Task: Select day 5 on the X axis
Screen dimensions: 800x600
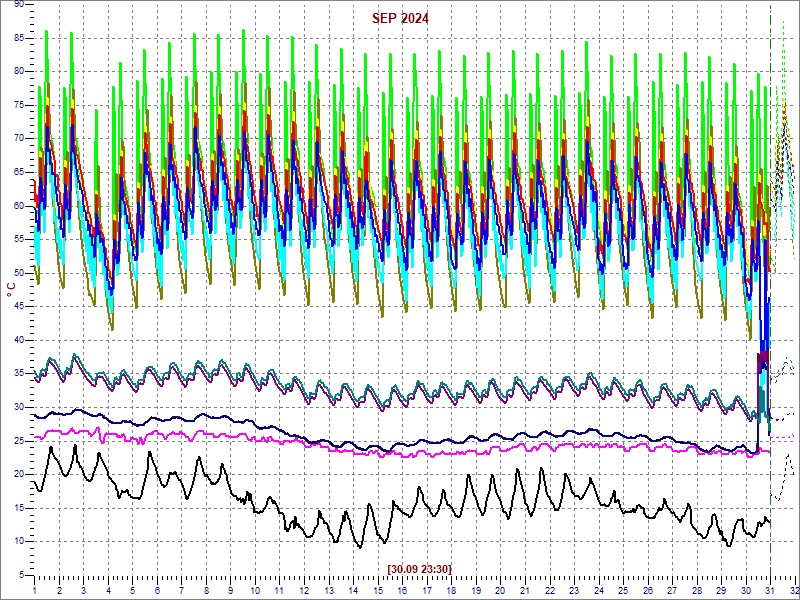Action: (x=133, y=591)
